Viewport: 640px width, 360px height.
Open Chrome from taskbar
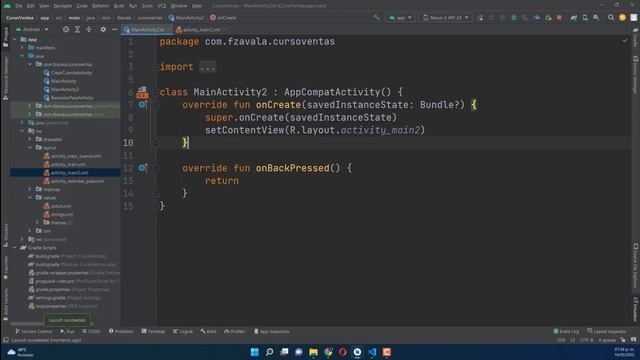click(x=328, y=352)
